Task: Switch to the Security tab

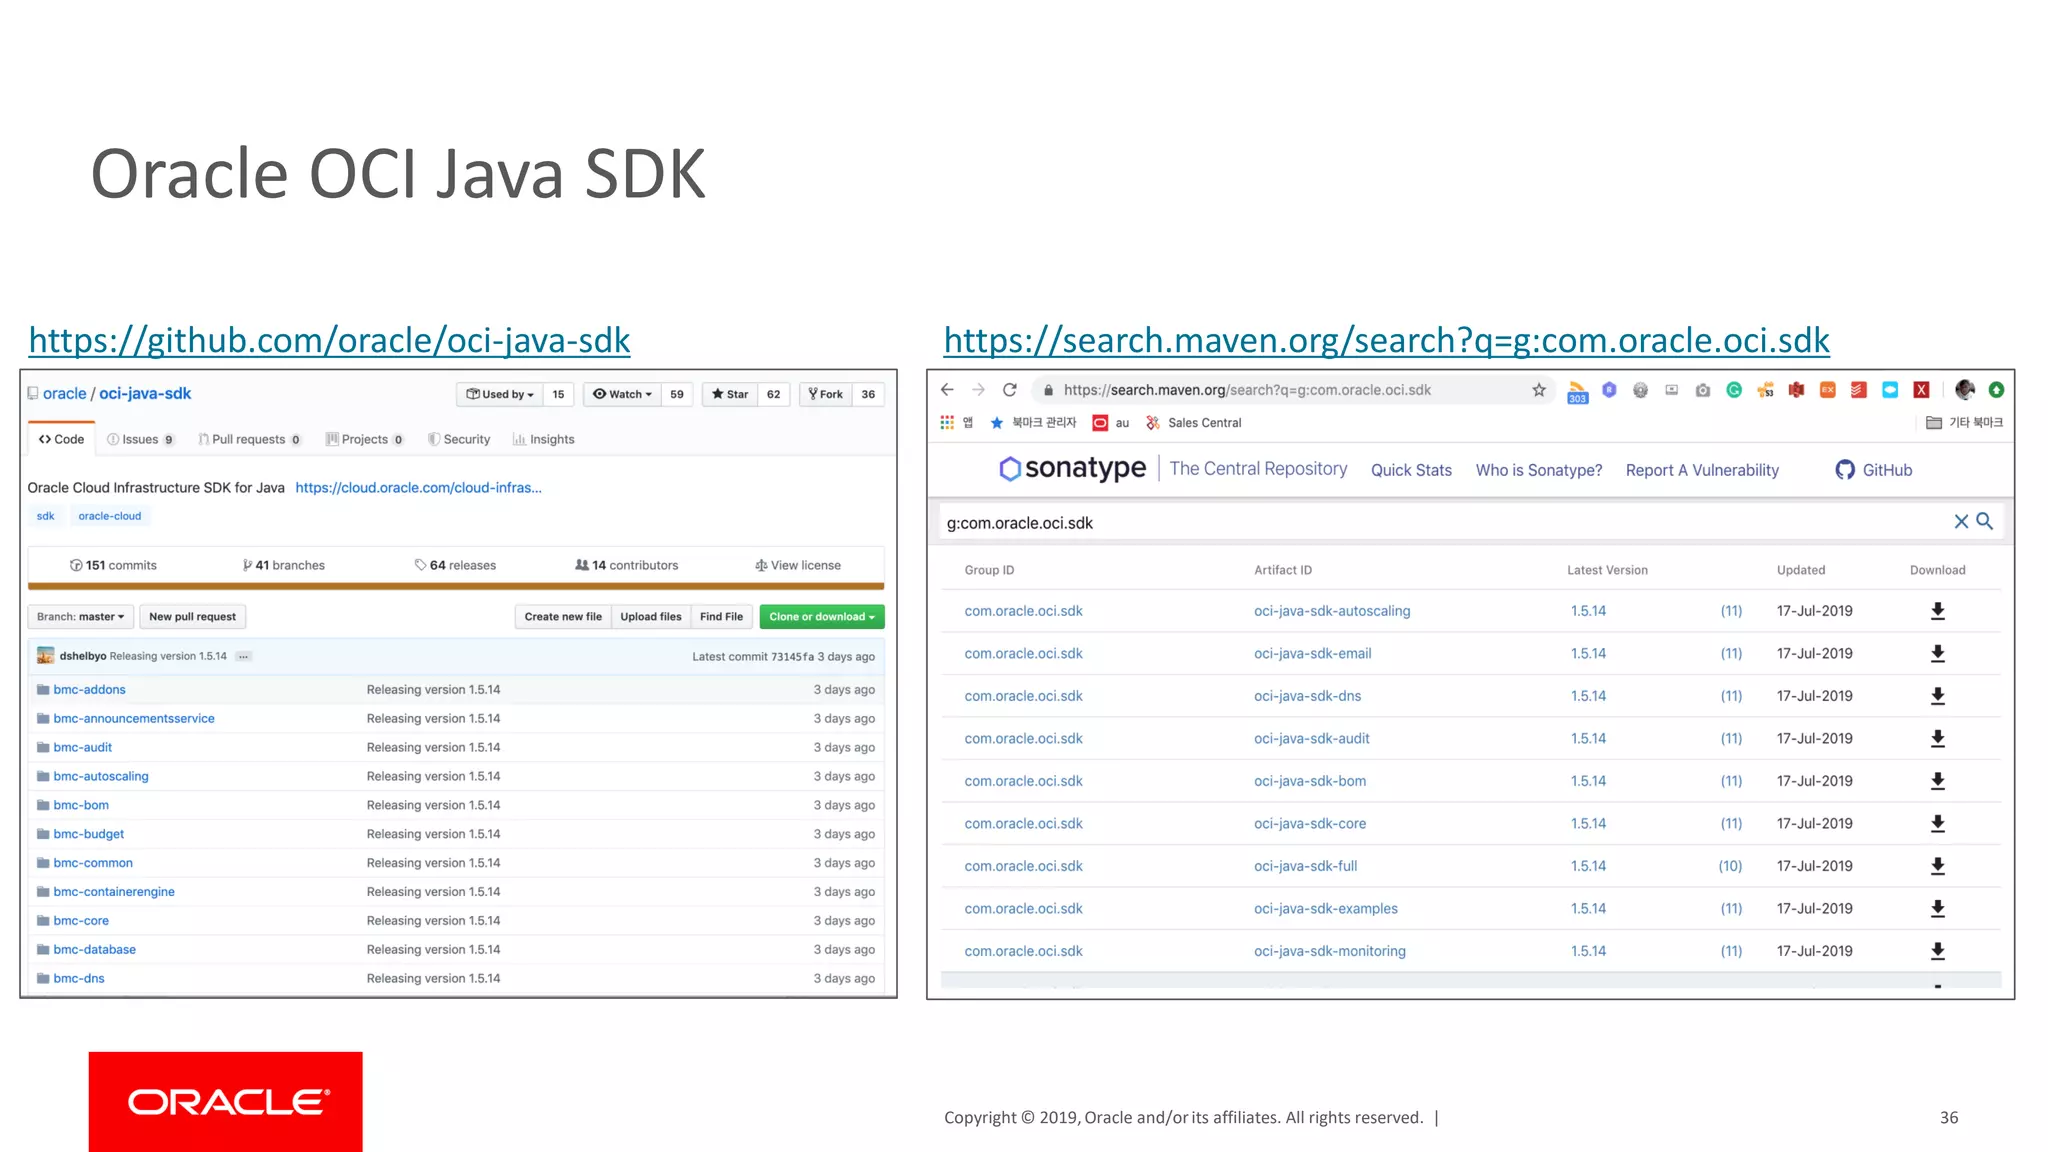Action: pos(459,439)
